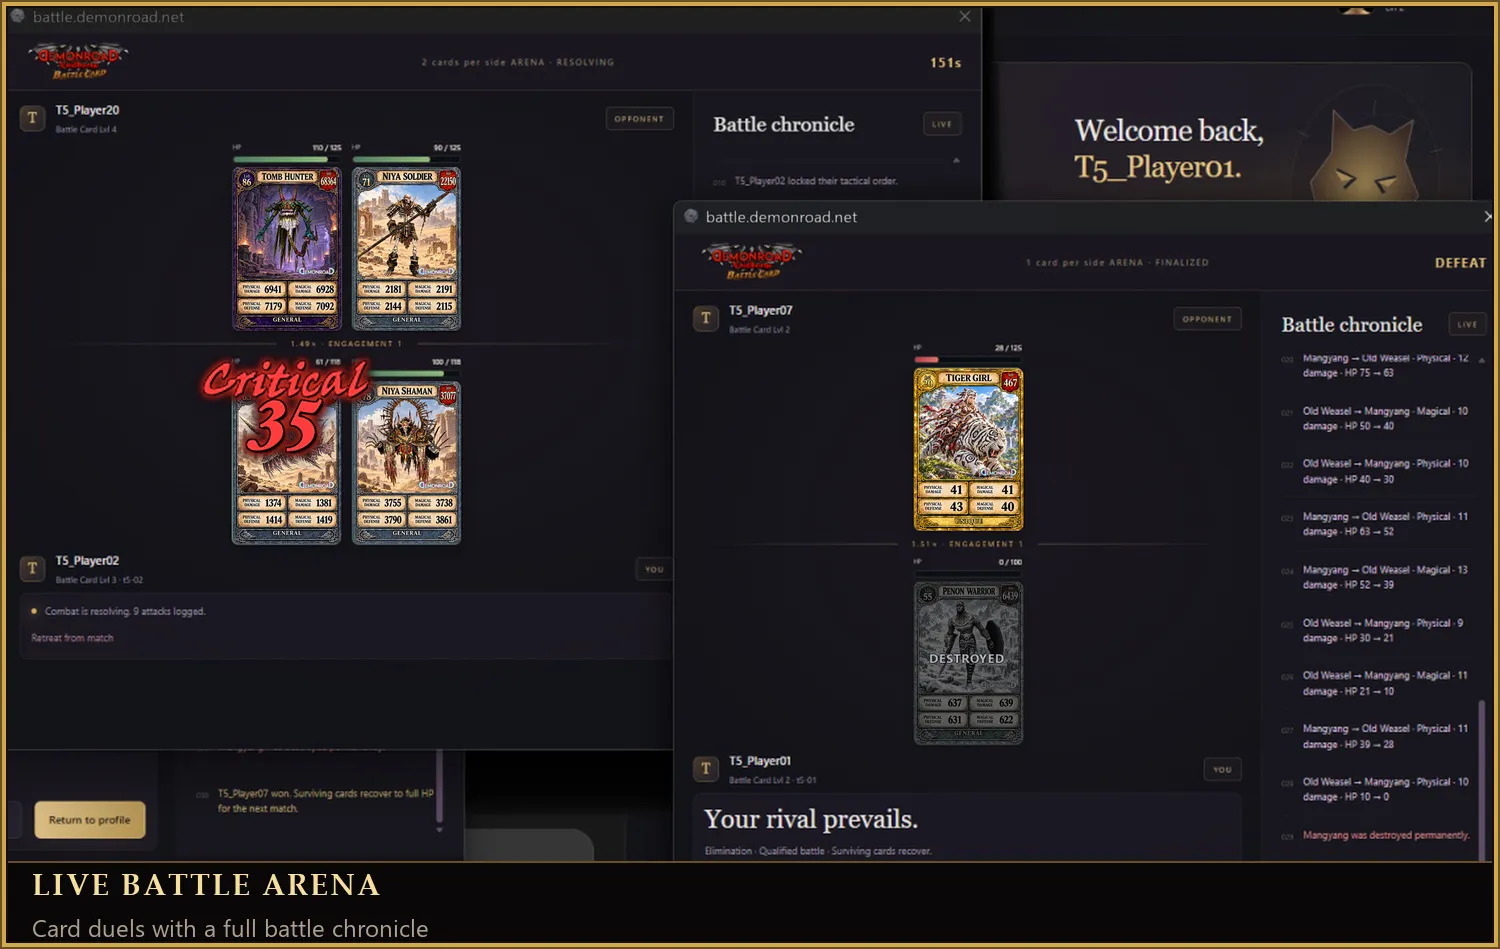Click the YOU badge next to T5_Player02
The height and width of the screenshot is (949, 1500).
click(654, 569)
